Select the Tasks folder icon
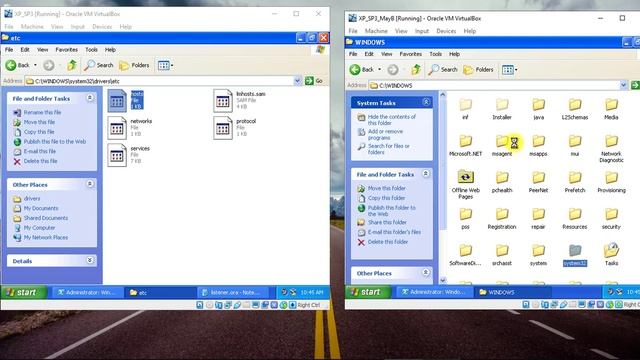This screenshot has width=640, height=360. [611, 249]
